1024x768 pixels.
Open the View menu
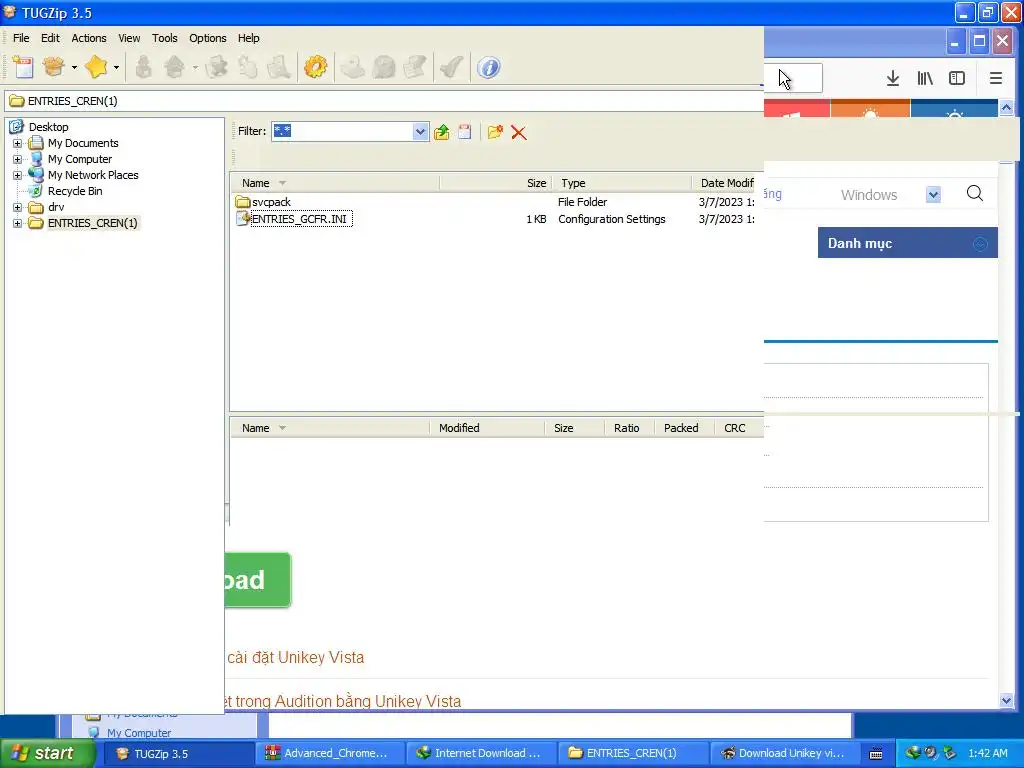pos(129,38)
